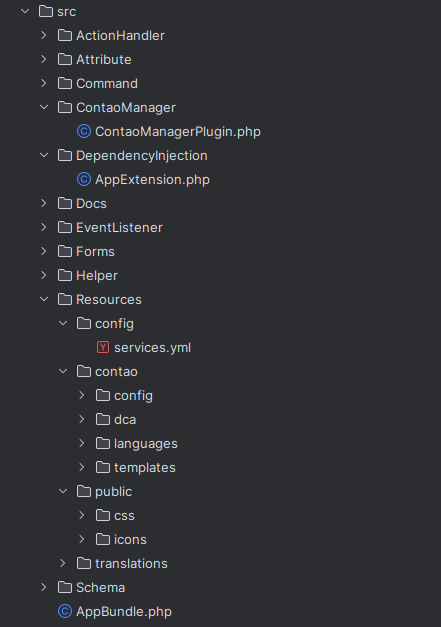The image size is (441, 627).
Task: Click the css folder icon
Action: coord(103,515)
